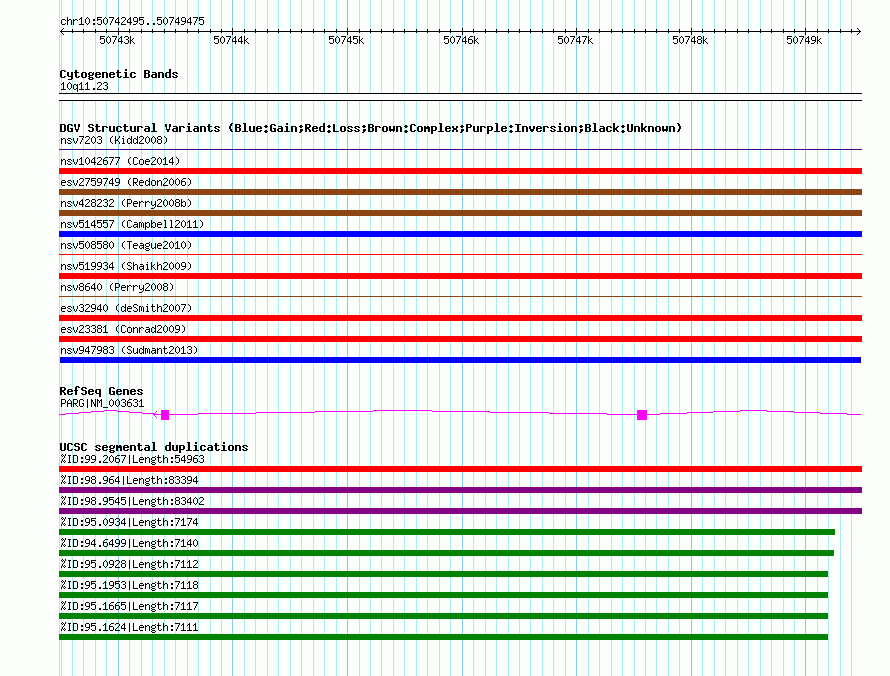Open the UCSC segmental duplications track title
Screen dimensions: 890x676
tap(154, 447)
